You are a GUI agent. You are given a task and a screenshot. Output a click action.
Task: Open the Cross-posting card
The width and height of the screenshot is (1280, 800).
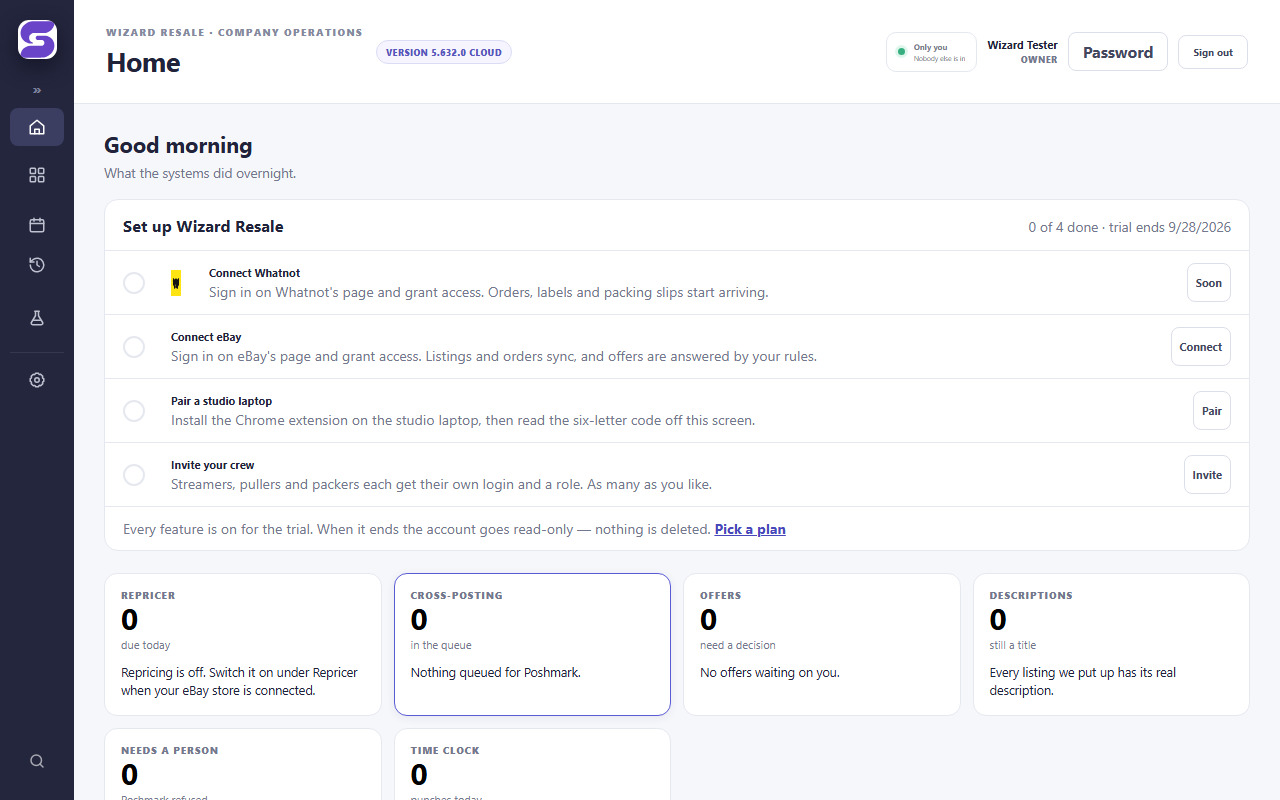(x=532, y=644)
